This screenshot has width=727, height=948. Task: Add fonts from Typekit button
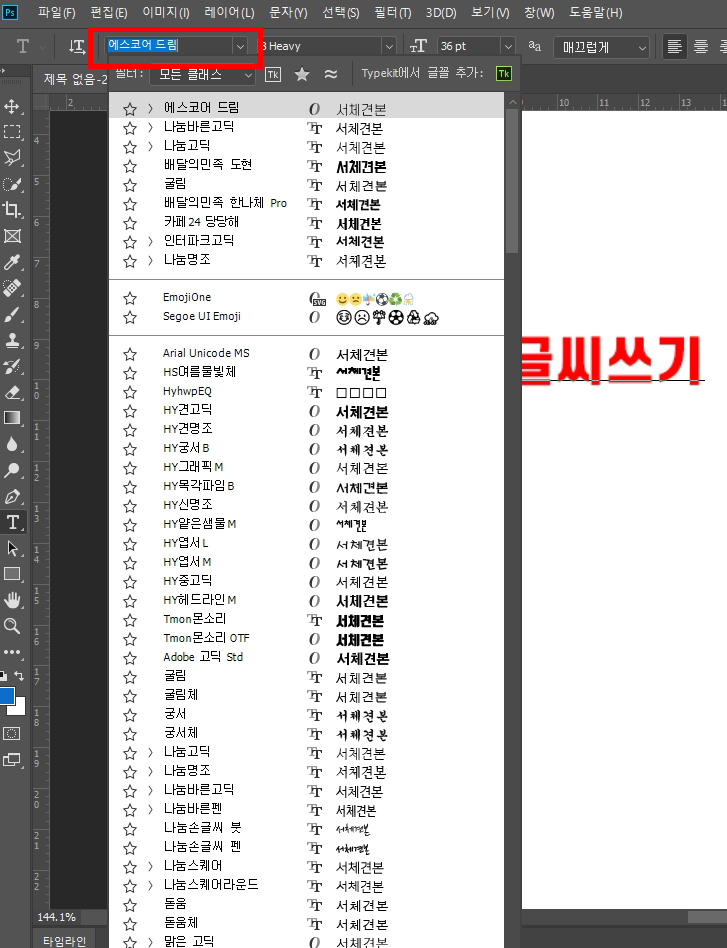click(503, 74)
